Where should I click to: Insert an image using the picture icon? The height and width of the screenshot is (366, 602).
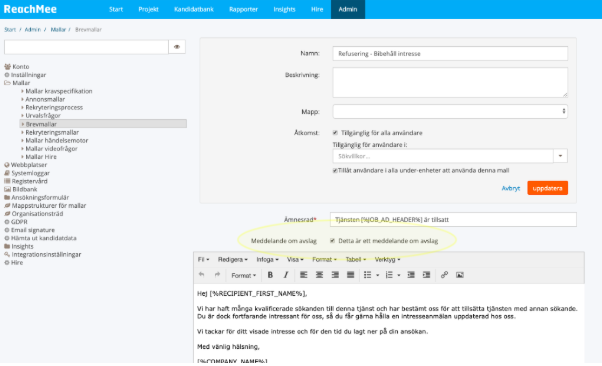[460, 275]
